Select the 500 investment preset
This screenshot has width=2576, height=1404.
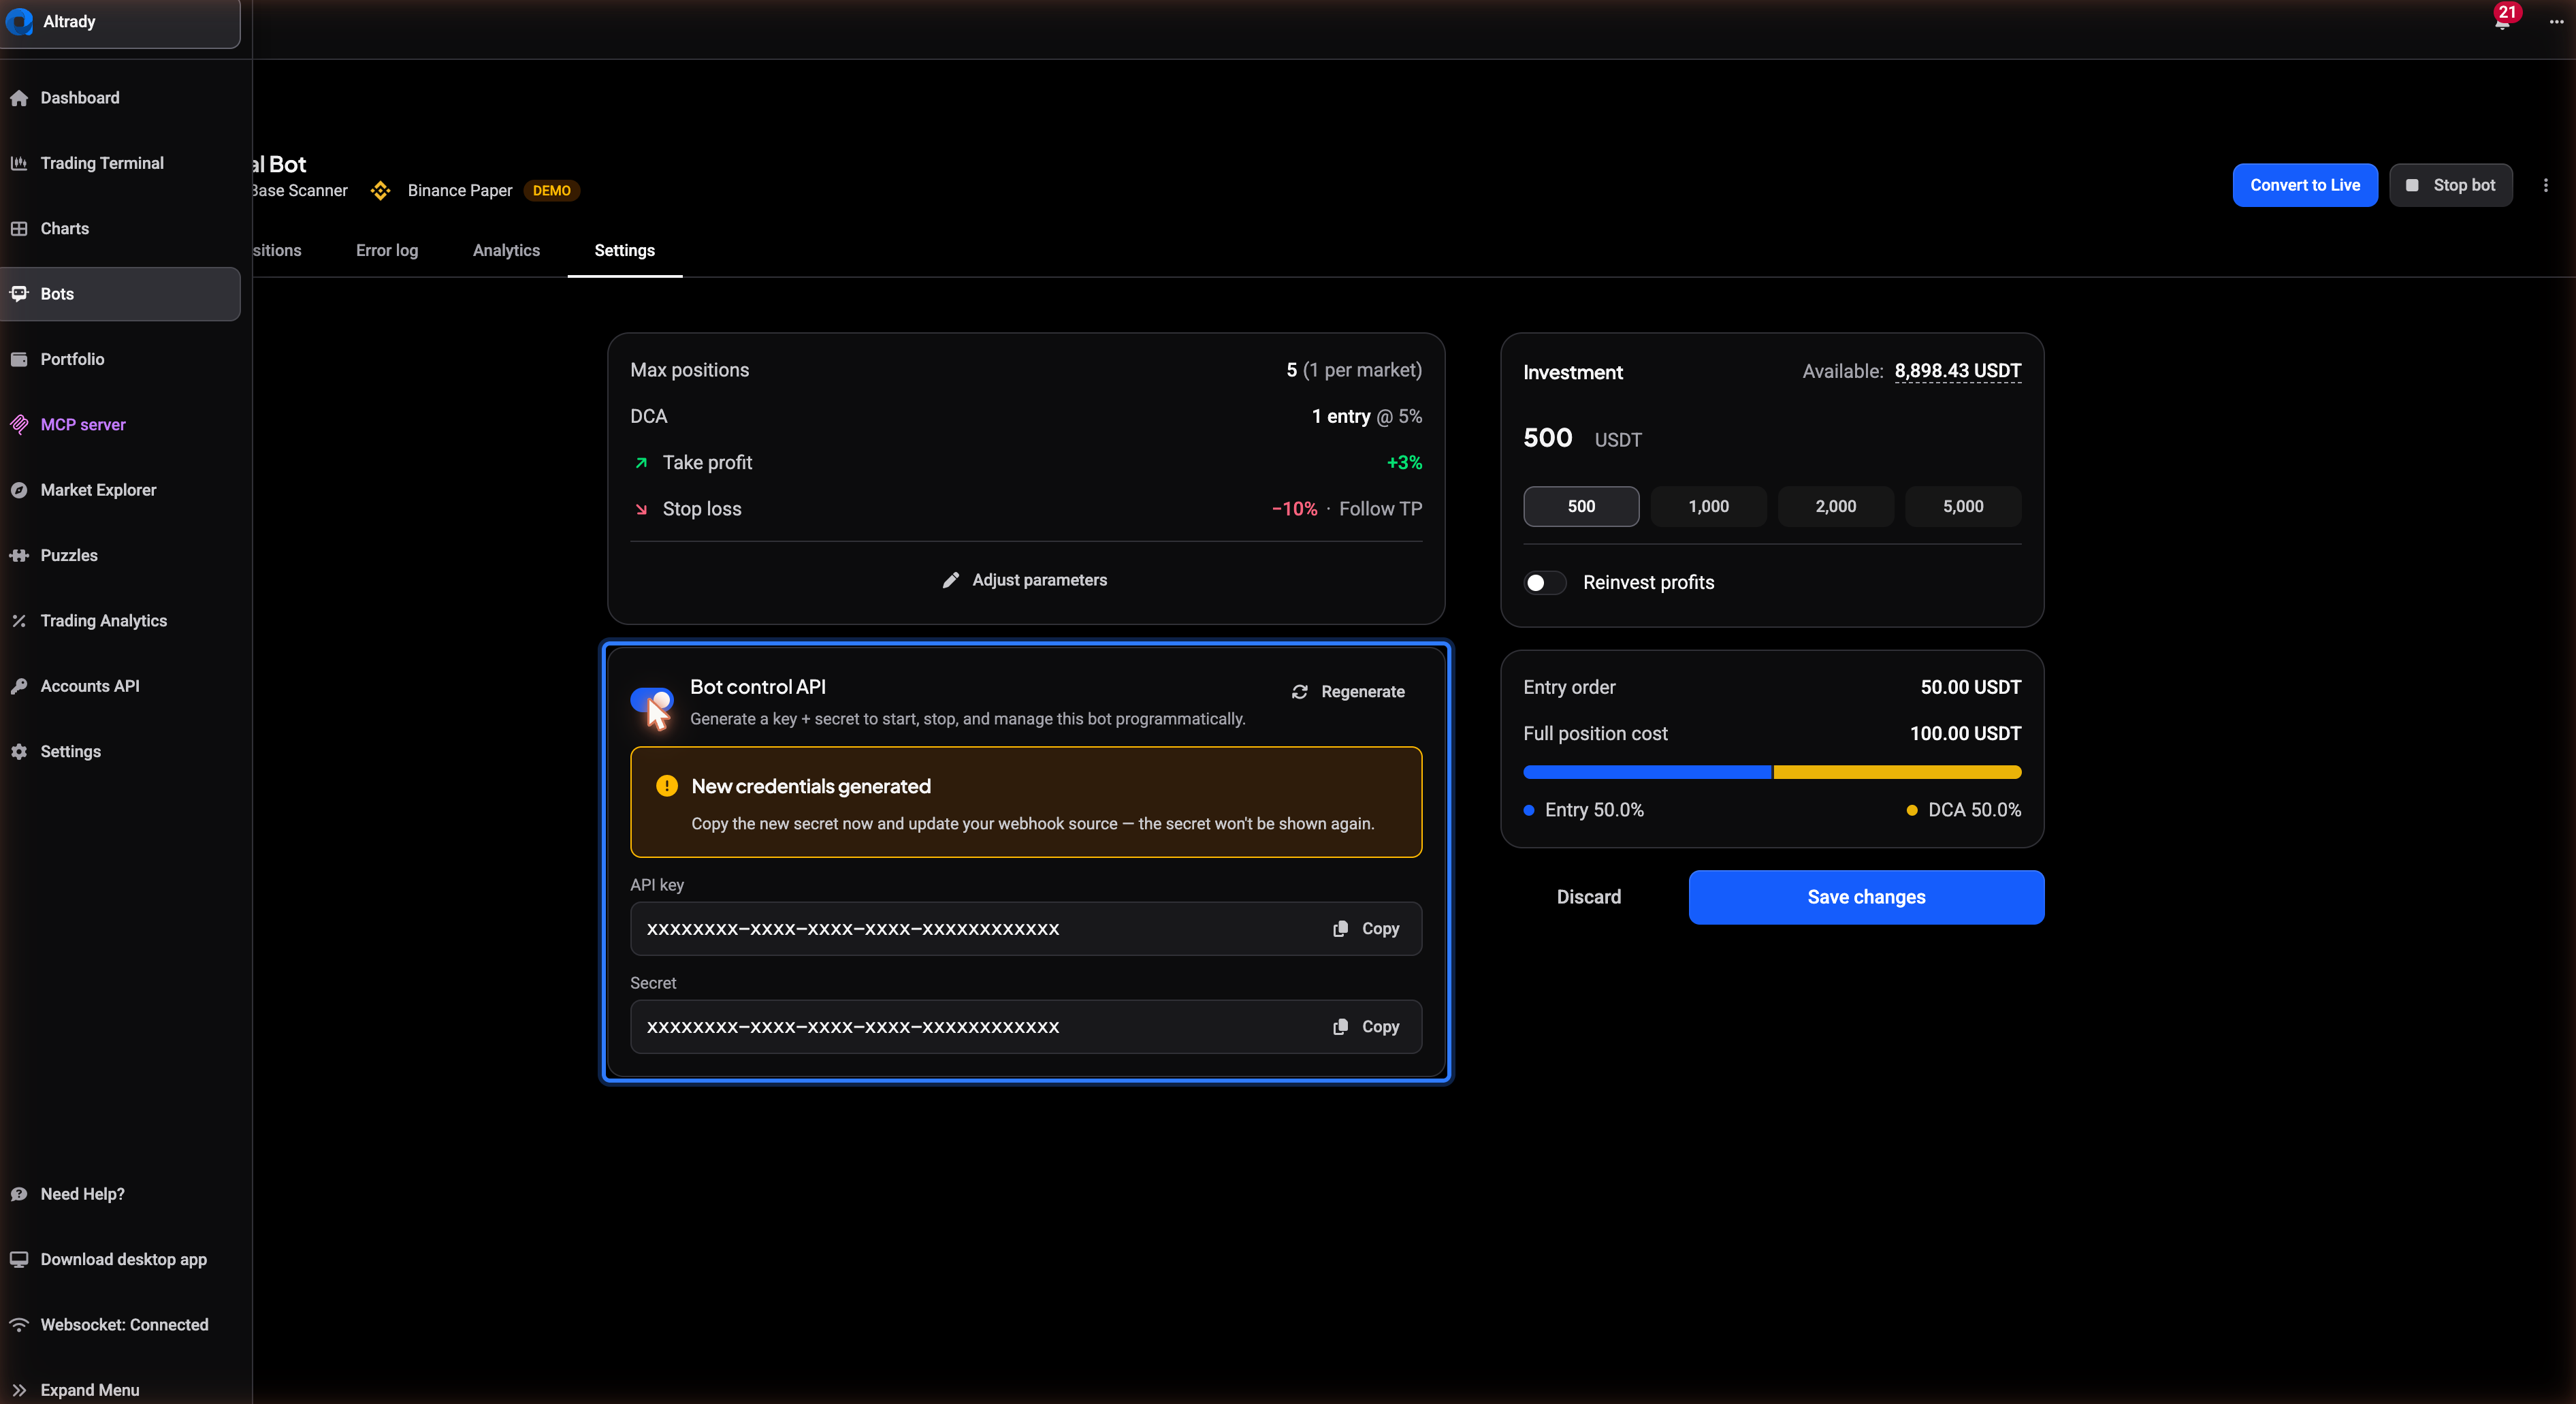1581,506
